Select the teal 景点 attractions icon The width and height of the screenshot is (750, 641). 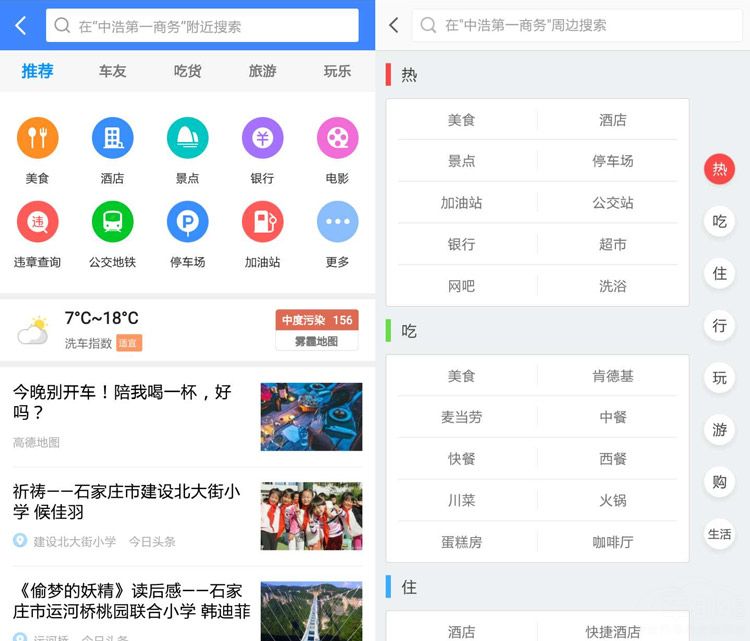tap(187, 138)
